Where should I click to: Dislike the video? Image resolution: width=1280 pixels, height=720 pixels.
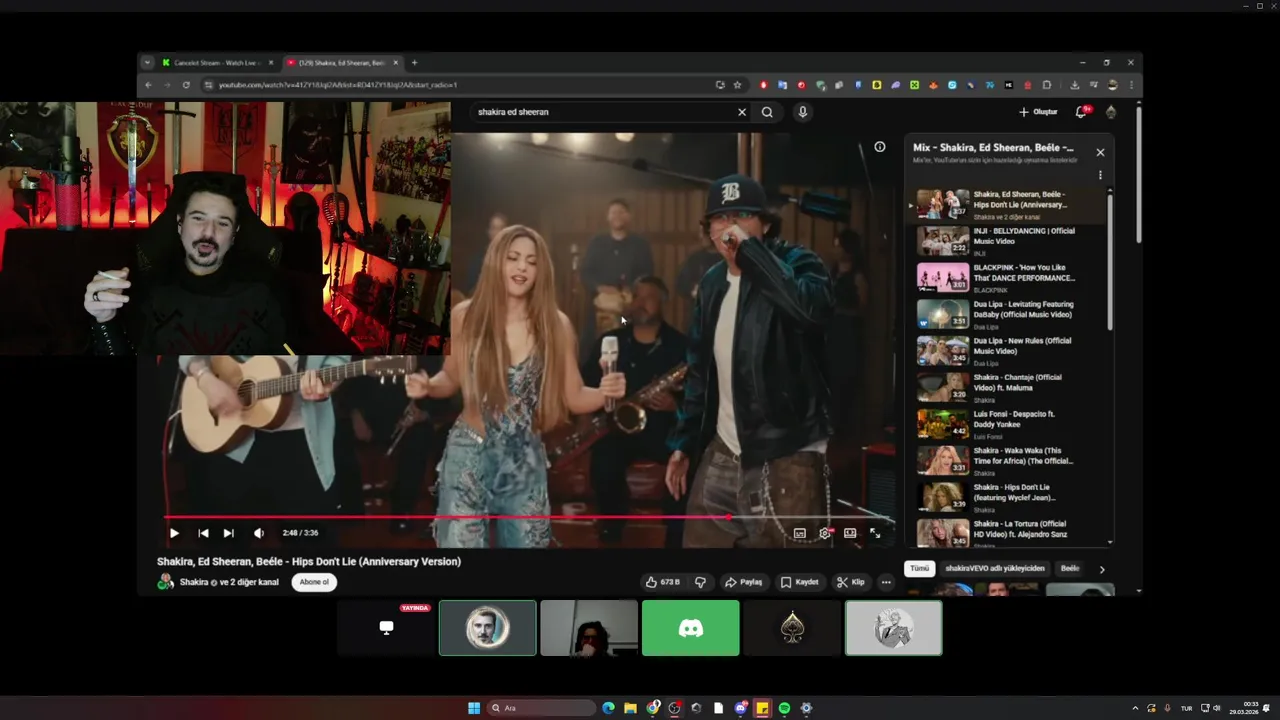[700, 582]
